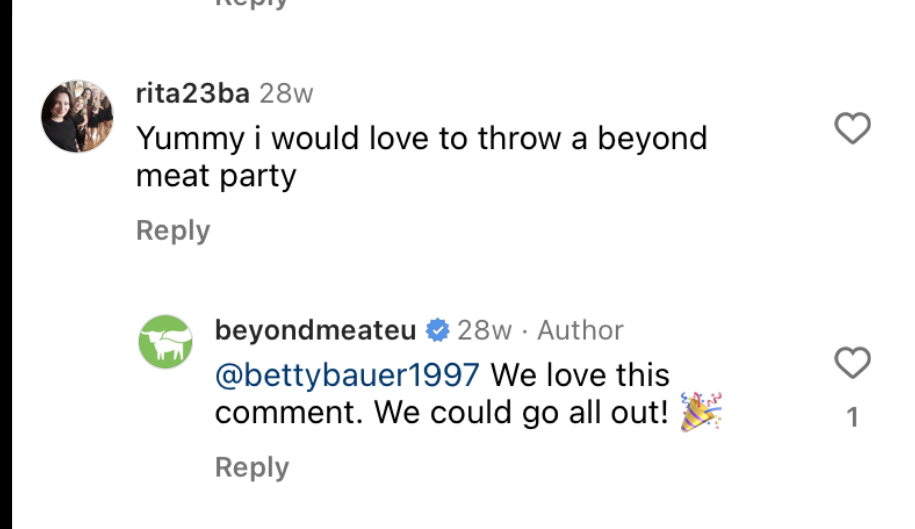Screen dimensions: 915x529
Task: Click the 'meat party' line of text
Action: (x=216, y=176)
